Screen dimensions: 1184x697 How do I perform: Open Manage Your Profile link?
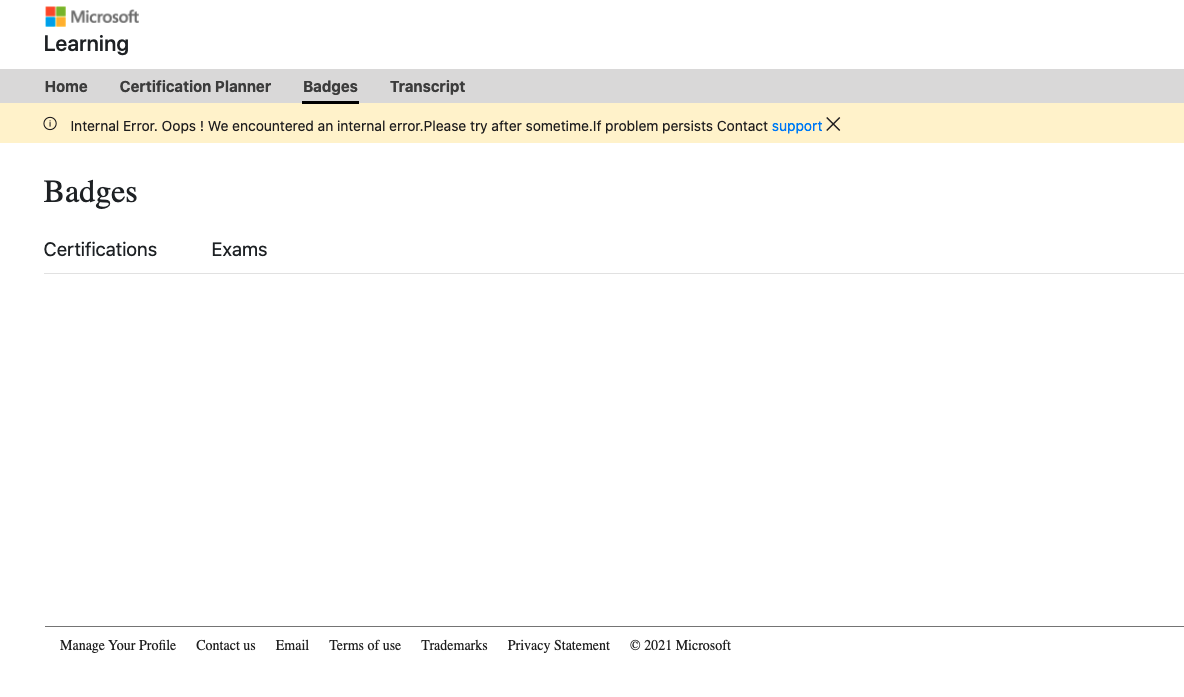tap(118, 646)
